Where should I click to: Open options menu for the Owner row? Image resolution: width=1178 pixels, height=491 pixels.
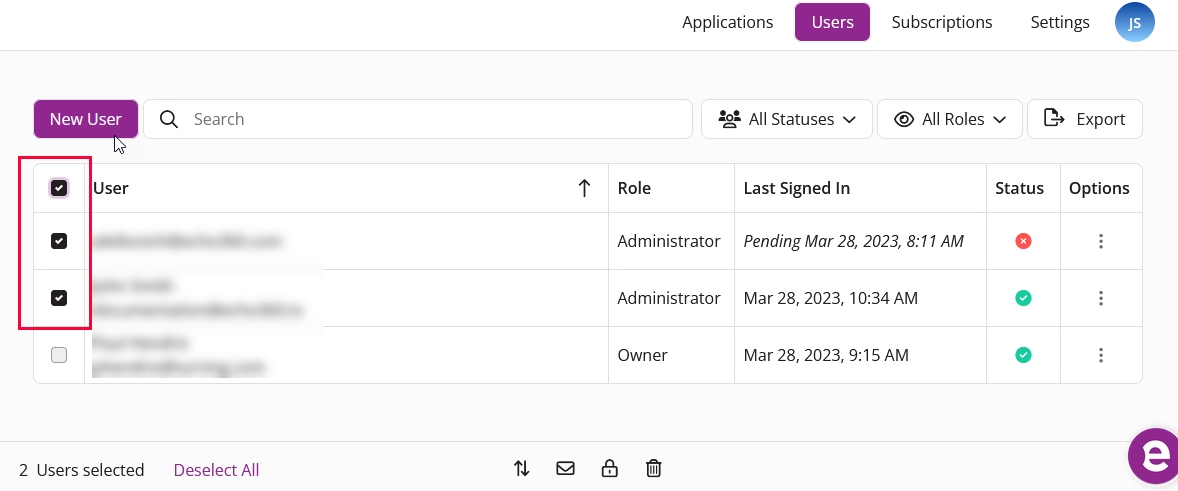pyautogui.click(x=1101, y=355)
